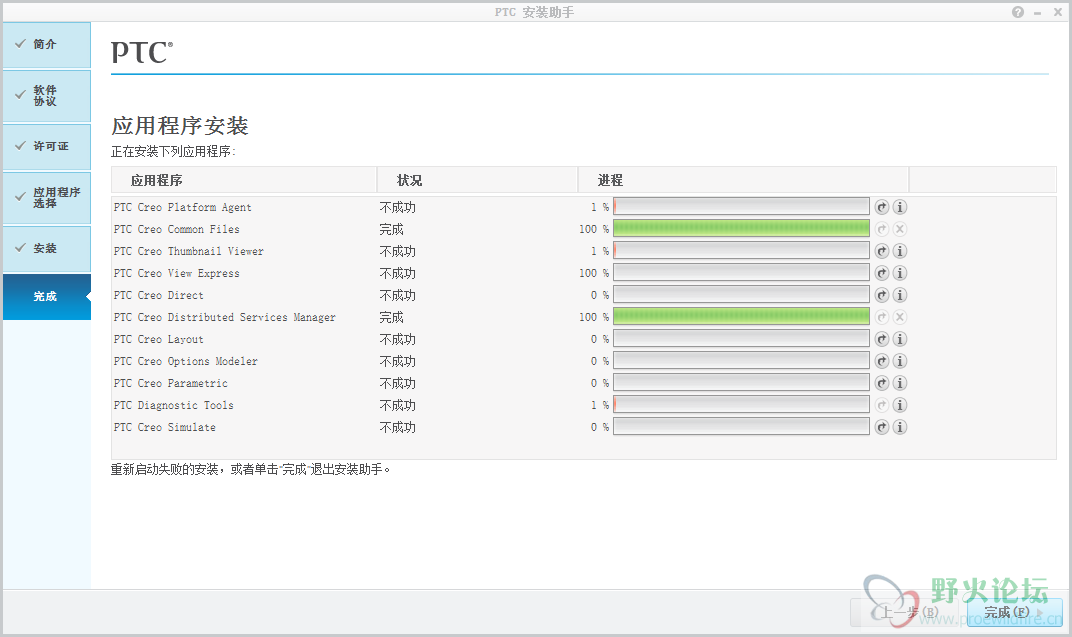
Task: Go to the 软件协议 step
Action: click(46, 95)
